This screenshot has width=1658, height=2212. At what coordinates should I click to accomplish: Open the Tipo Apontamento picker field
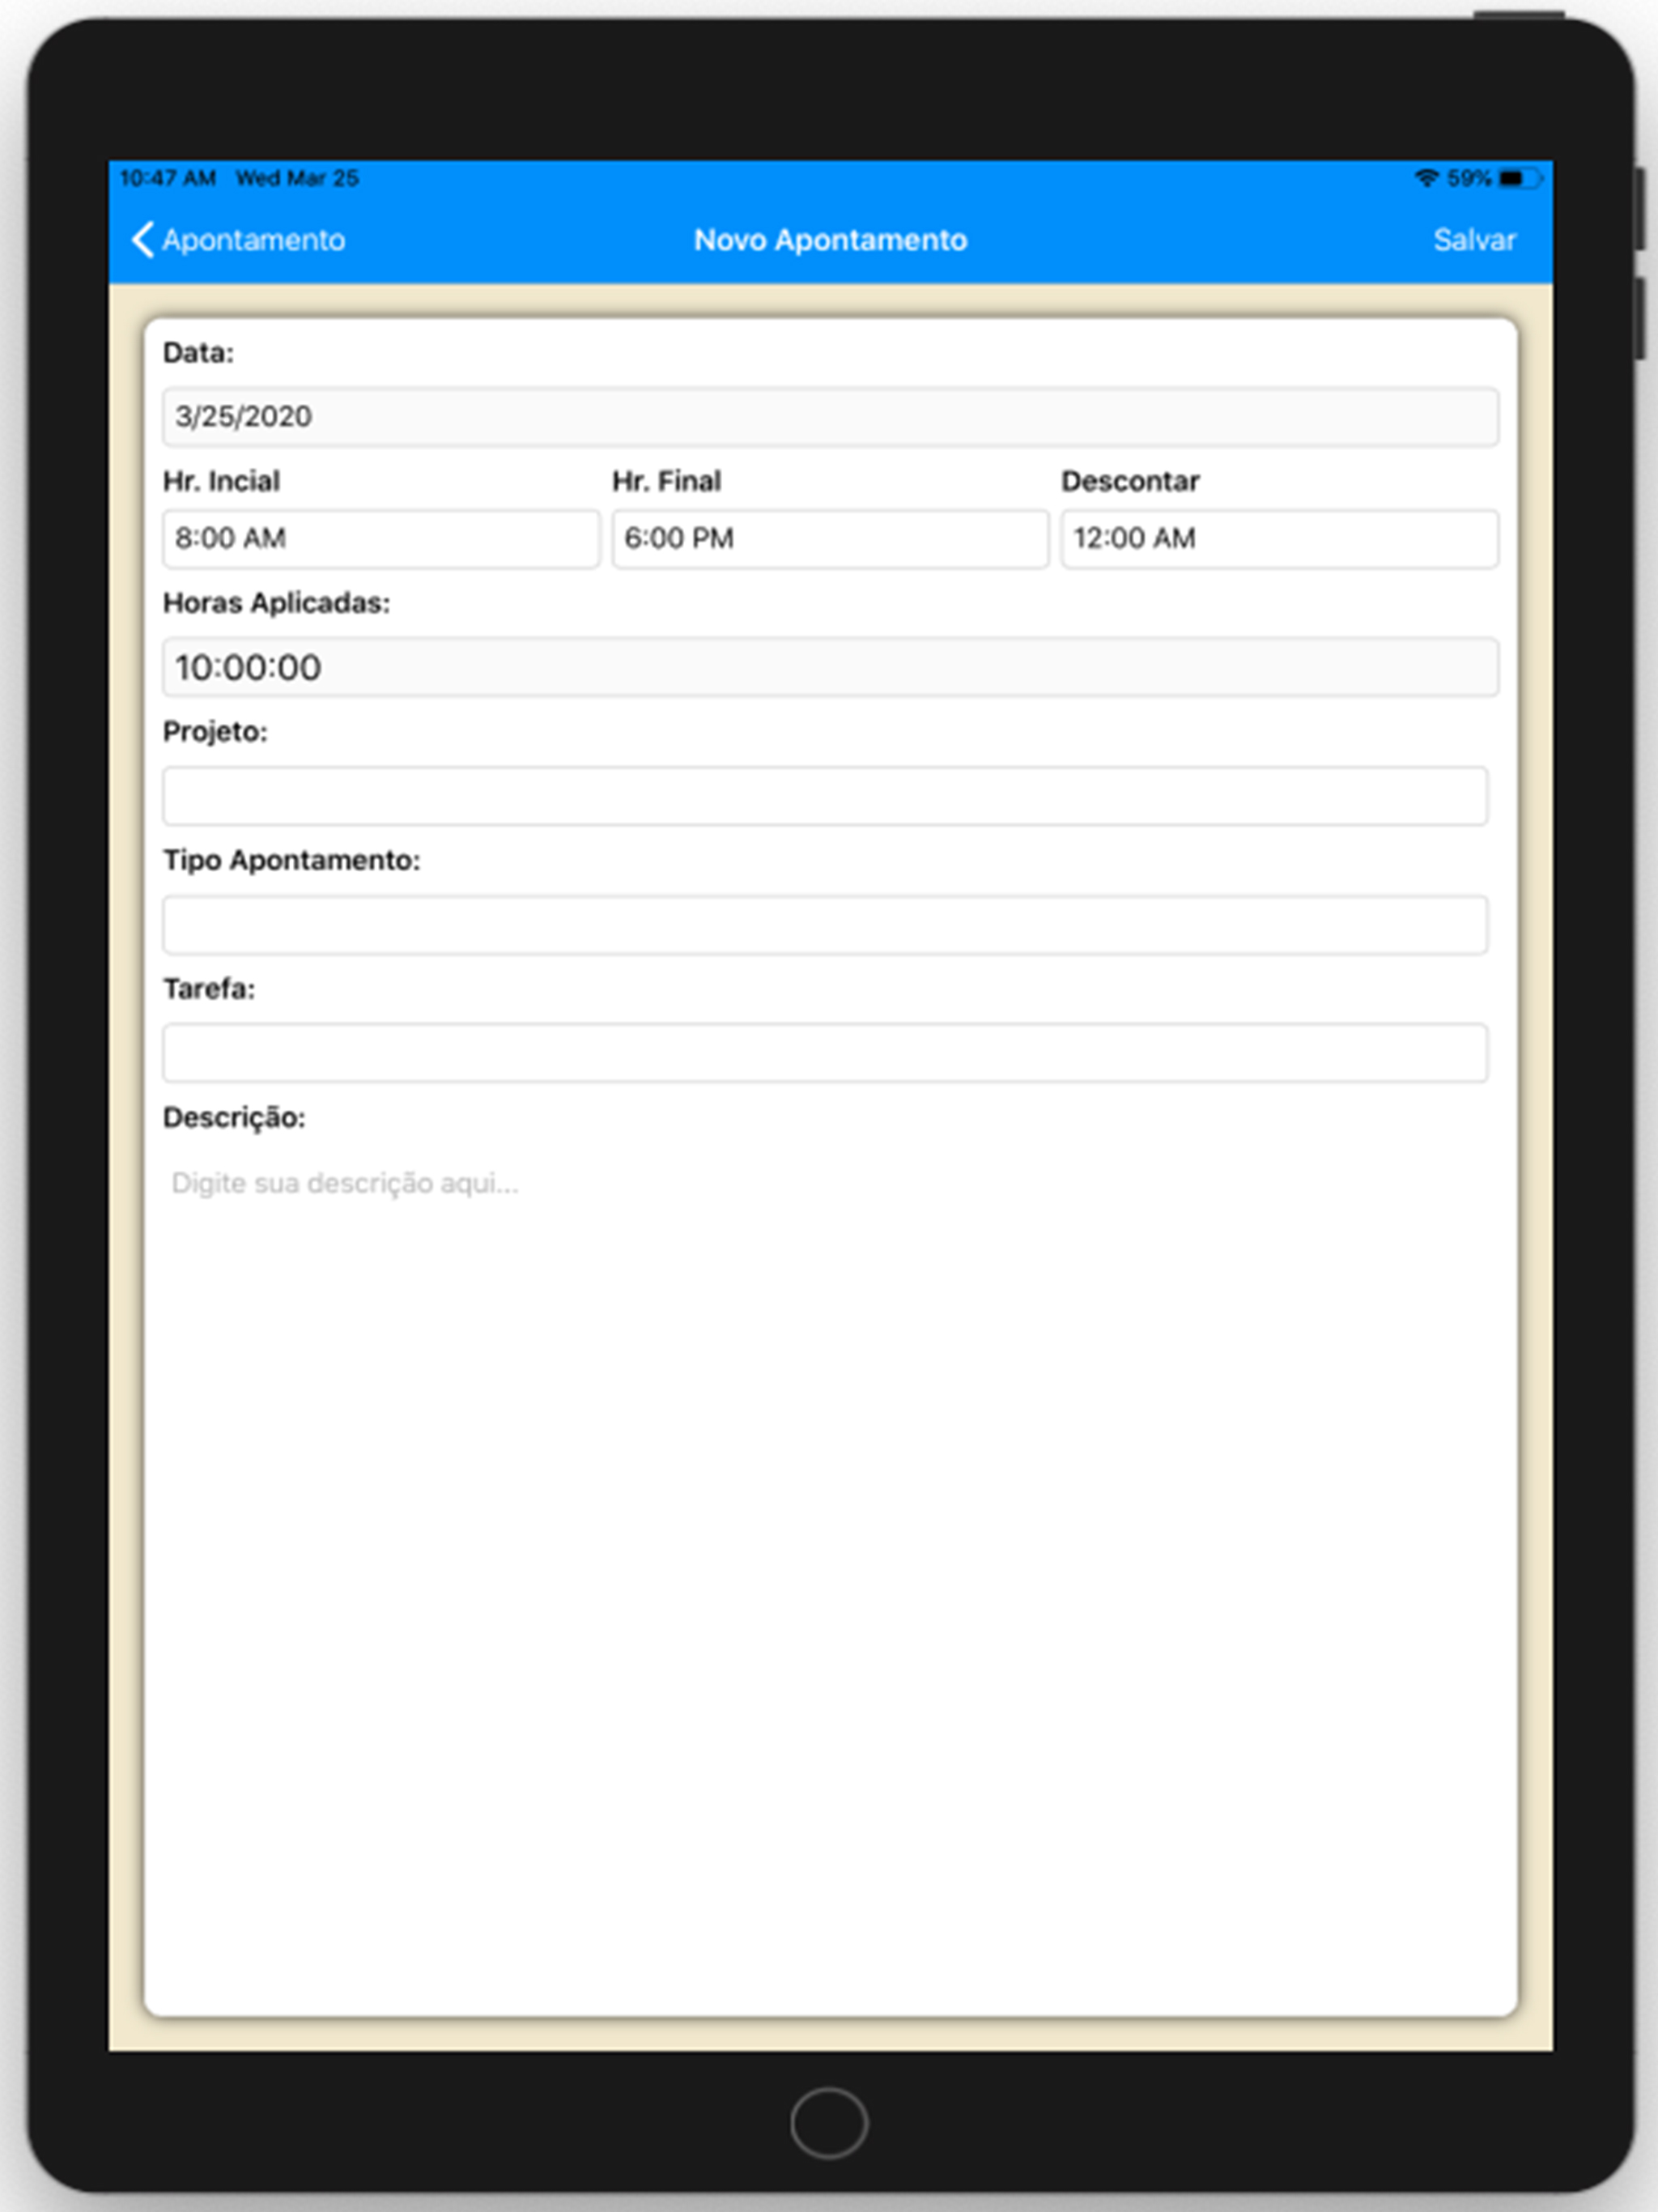(825, 925)
